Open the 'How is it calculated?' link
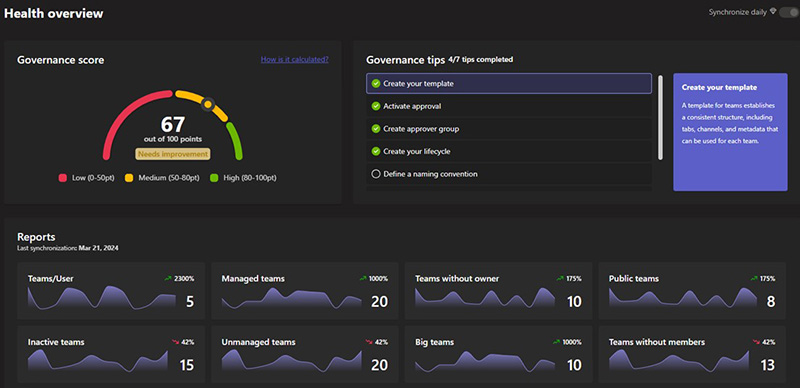This screenshot has height=388, width=800. coord(294,59)
